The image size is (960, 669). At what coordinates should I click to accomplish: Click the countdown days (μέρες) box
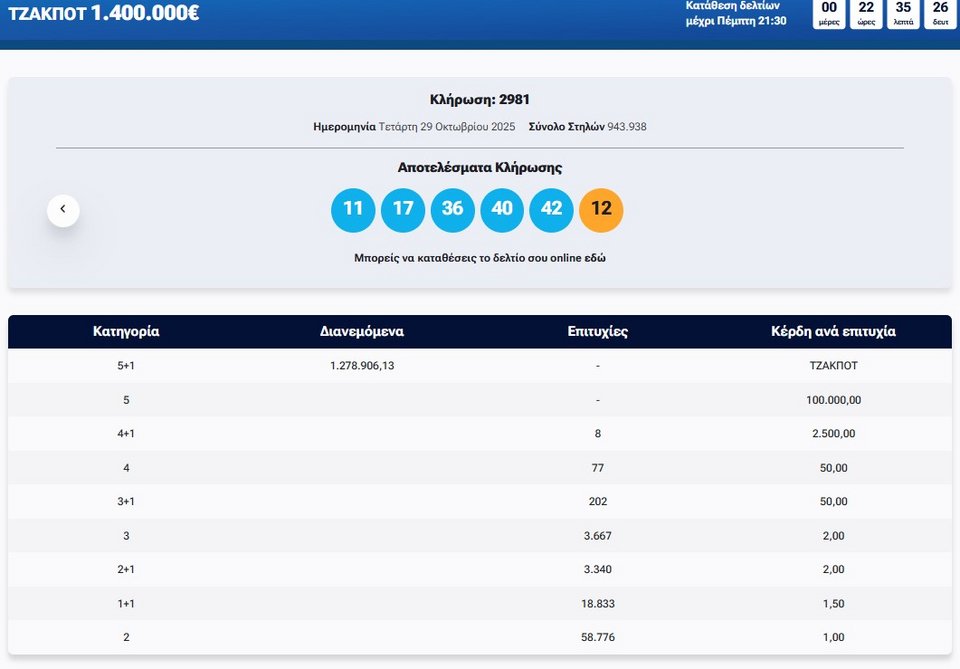click(x=829, y=13)
